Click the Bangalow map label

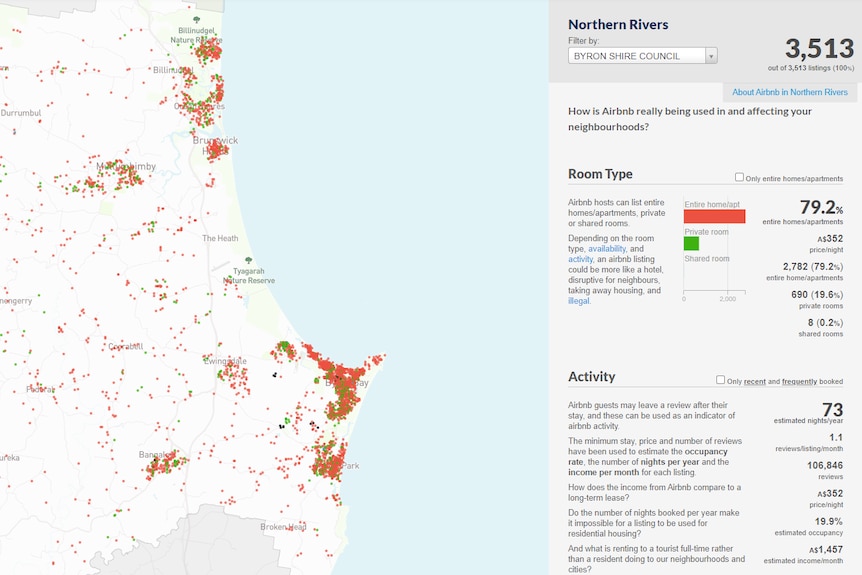click(157, 455)
